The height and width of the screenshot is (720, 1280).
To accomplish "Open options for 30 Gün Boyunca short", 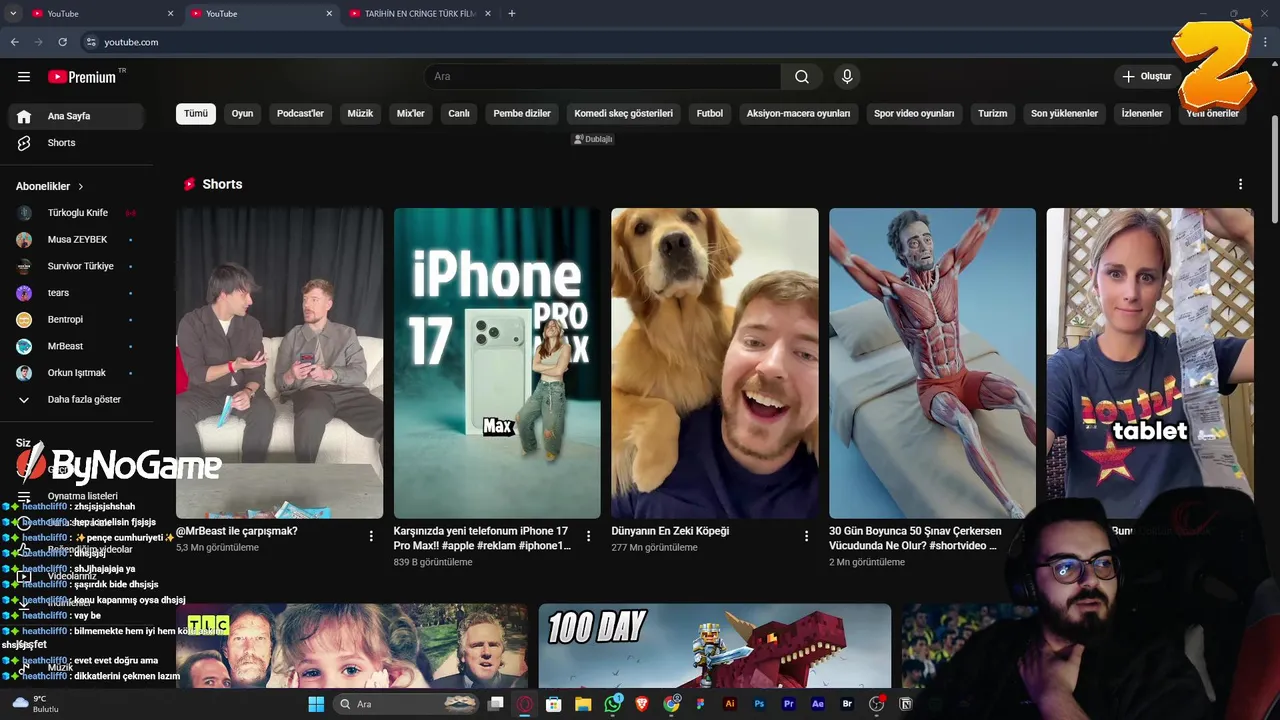I will [x=1023, y=536].
